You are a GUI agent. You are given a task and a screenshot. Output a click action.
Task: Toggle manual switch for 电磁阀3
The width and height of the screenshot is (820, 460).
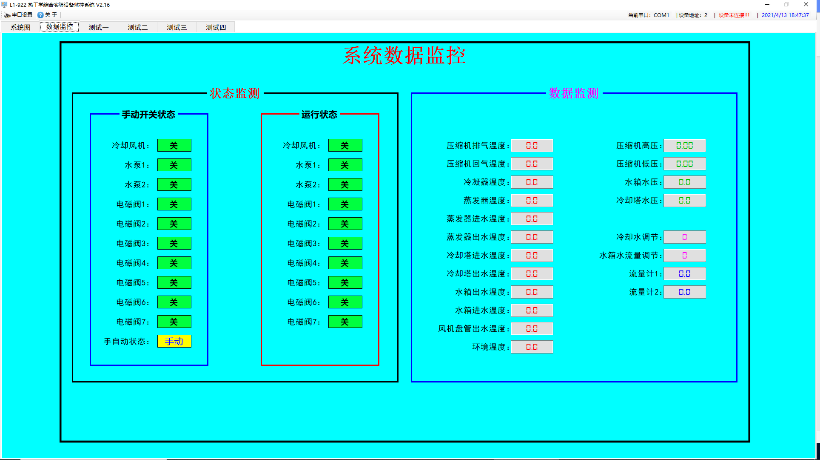point(173,243)
